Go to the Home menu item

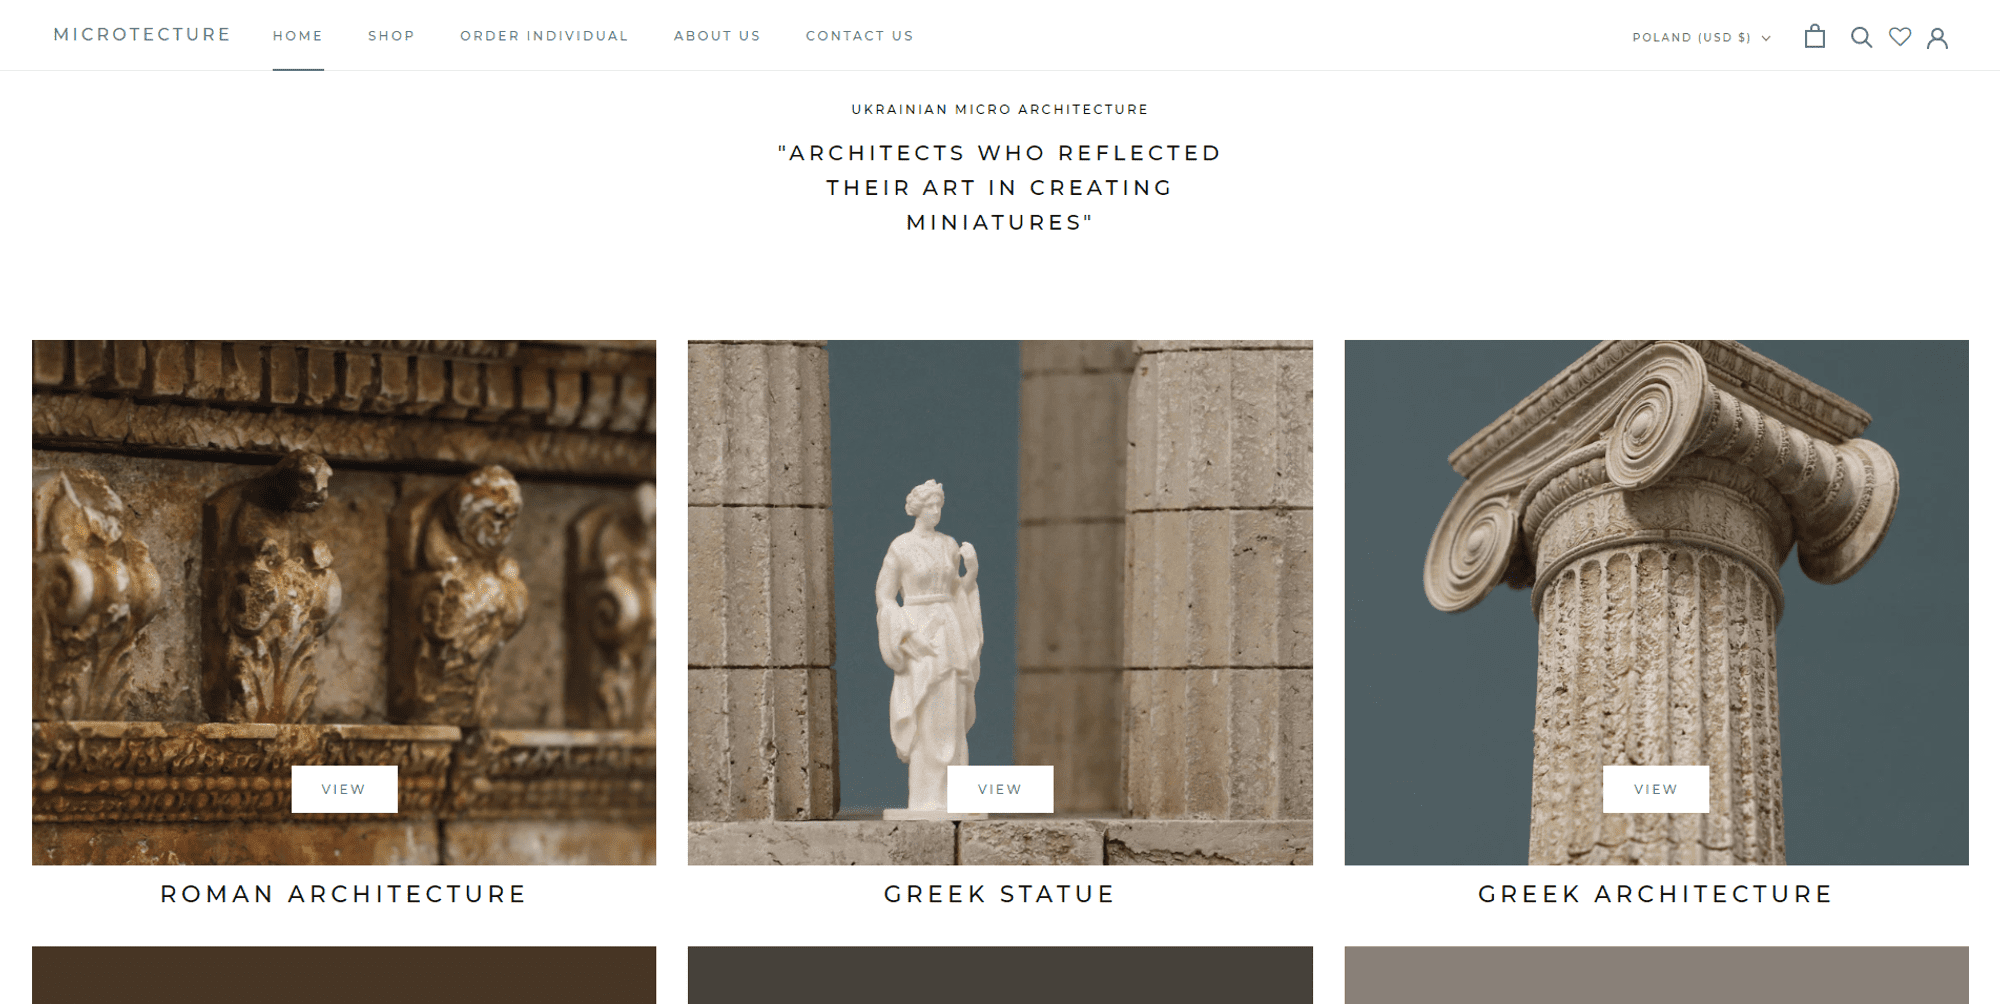tap(298, 36)
